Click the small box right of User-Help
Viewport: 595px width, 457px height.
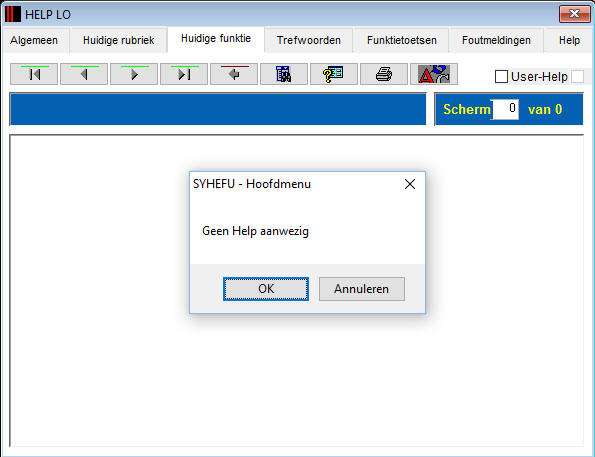click(x=578, y=77)
